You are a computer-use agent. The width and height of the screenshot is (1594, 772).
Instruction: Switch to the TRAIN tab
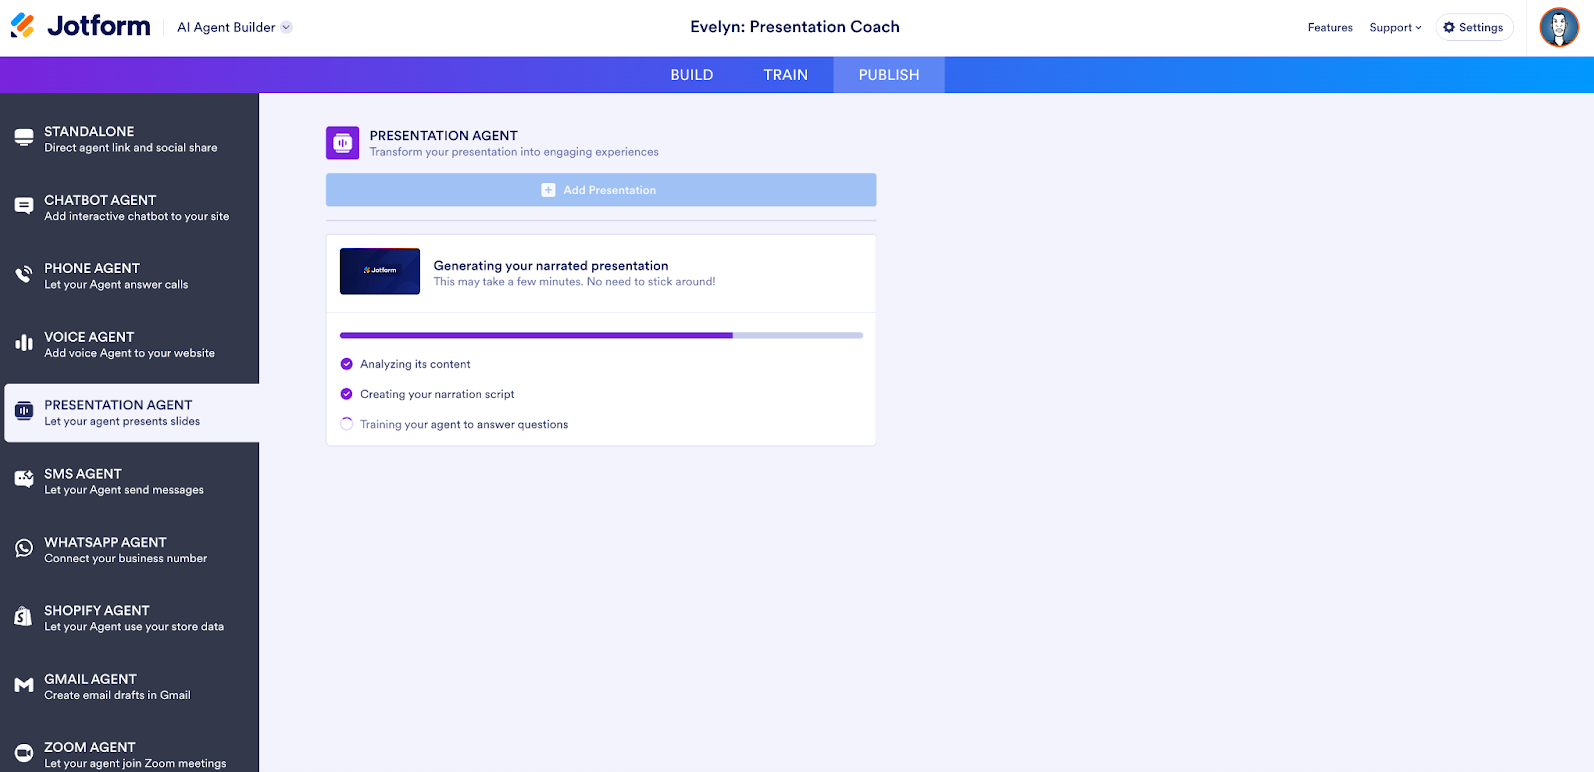click(x=786, y=75)
